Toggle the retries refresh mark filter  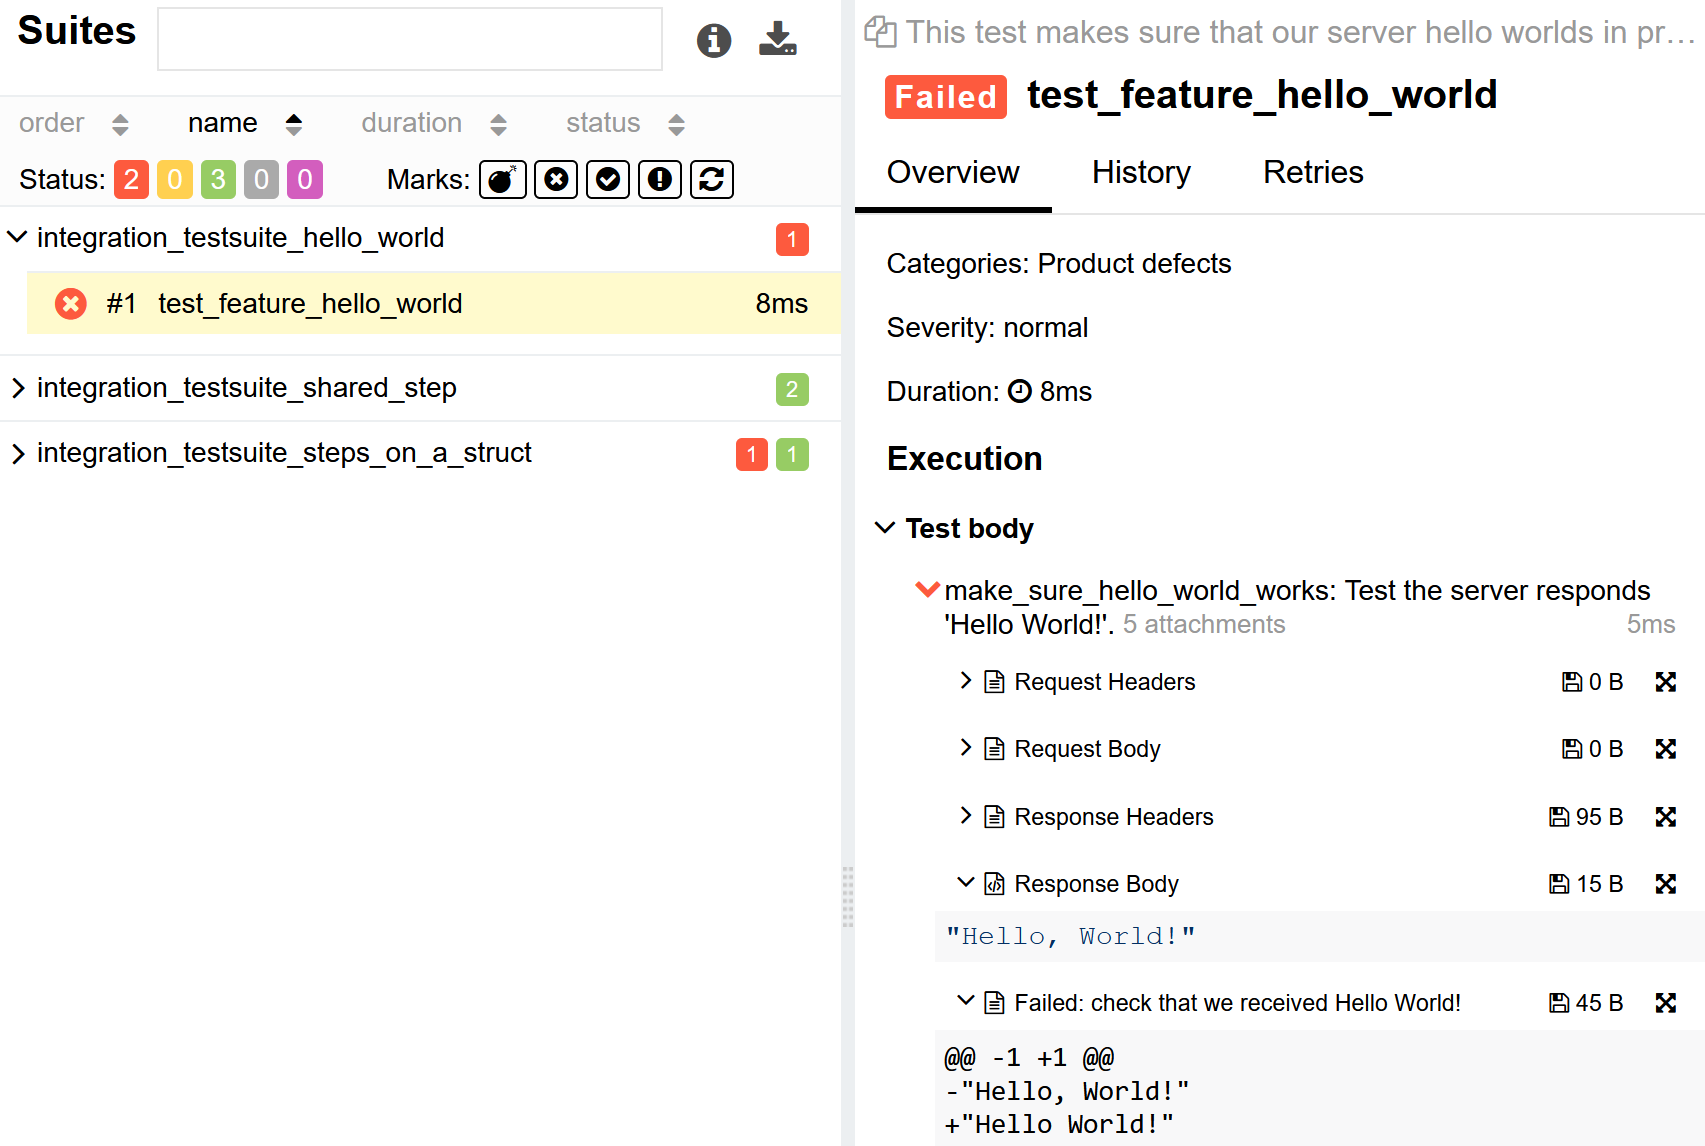712,179
